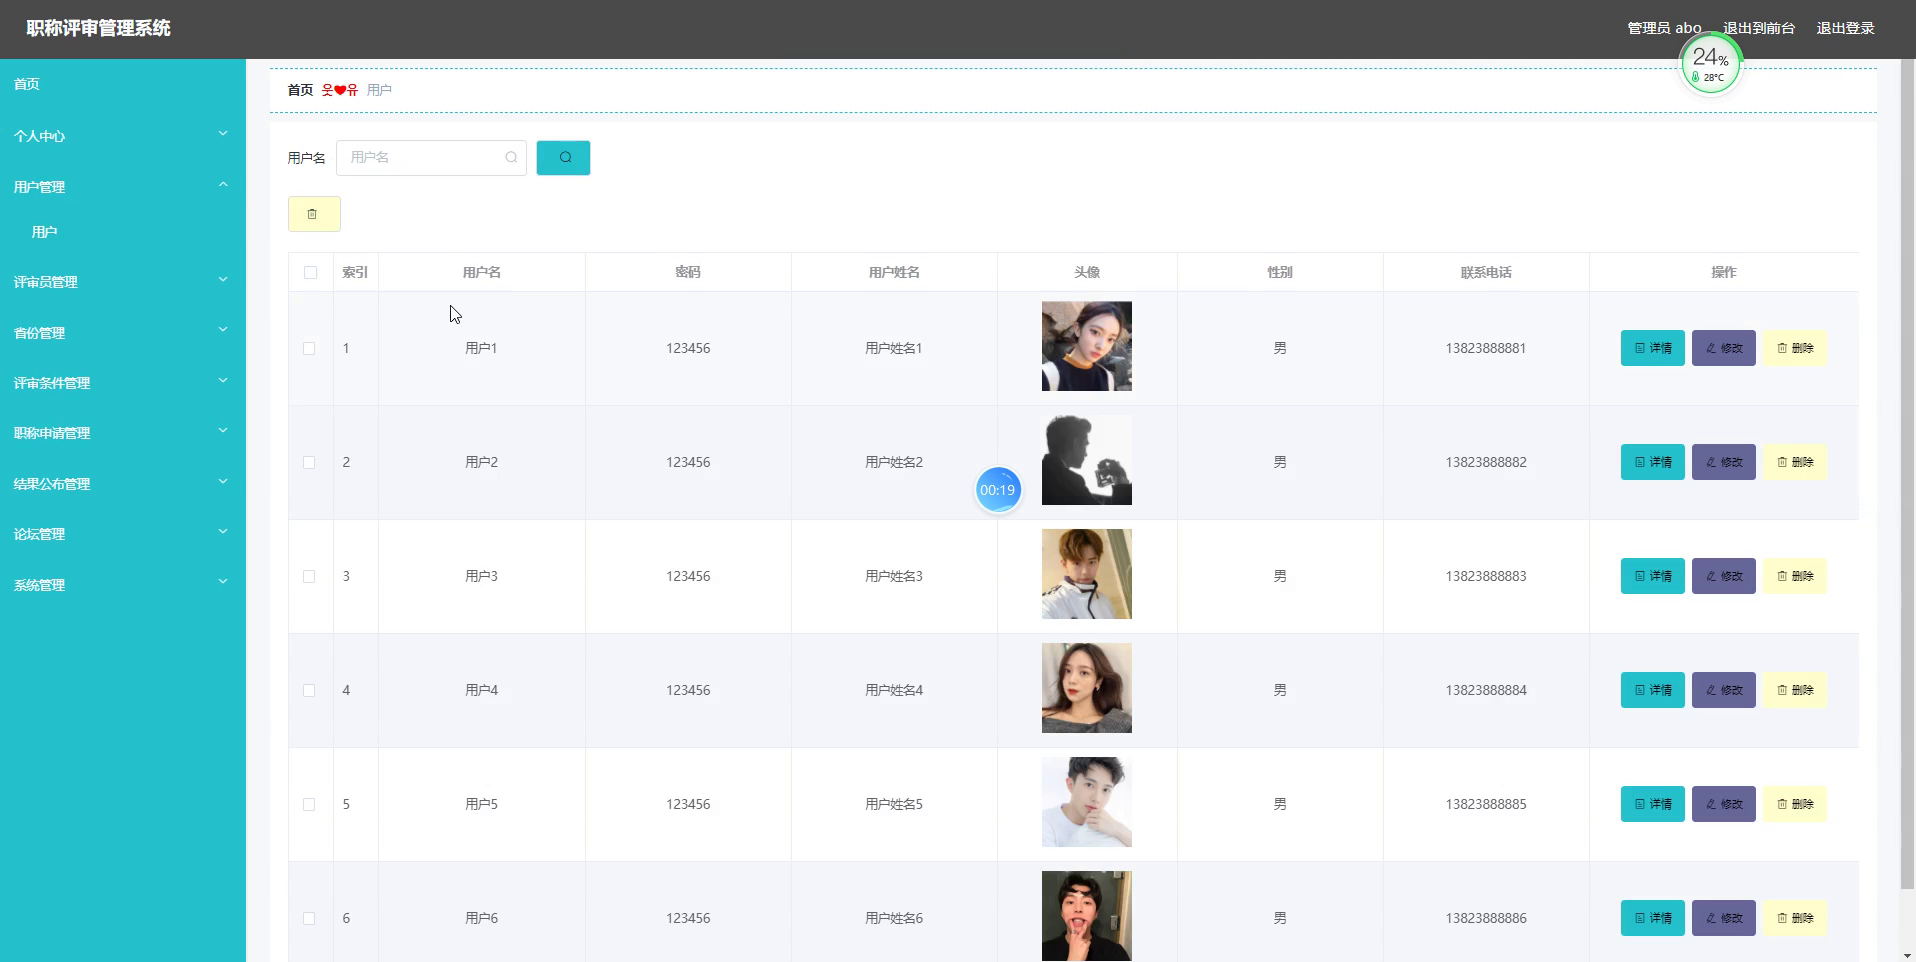This screenshot has height=962, width=1916.
Task: Delete the 用户3 row
Action: [x=1794, y=576]
